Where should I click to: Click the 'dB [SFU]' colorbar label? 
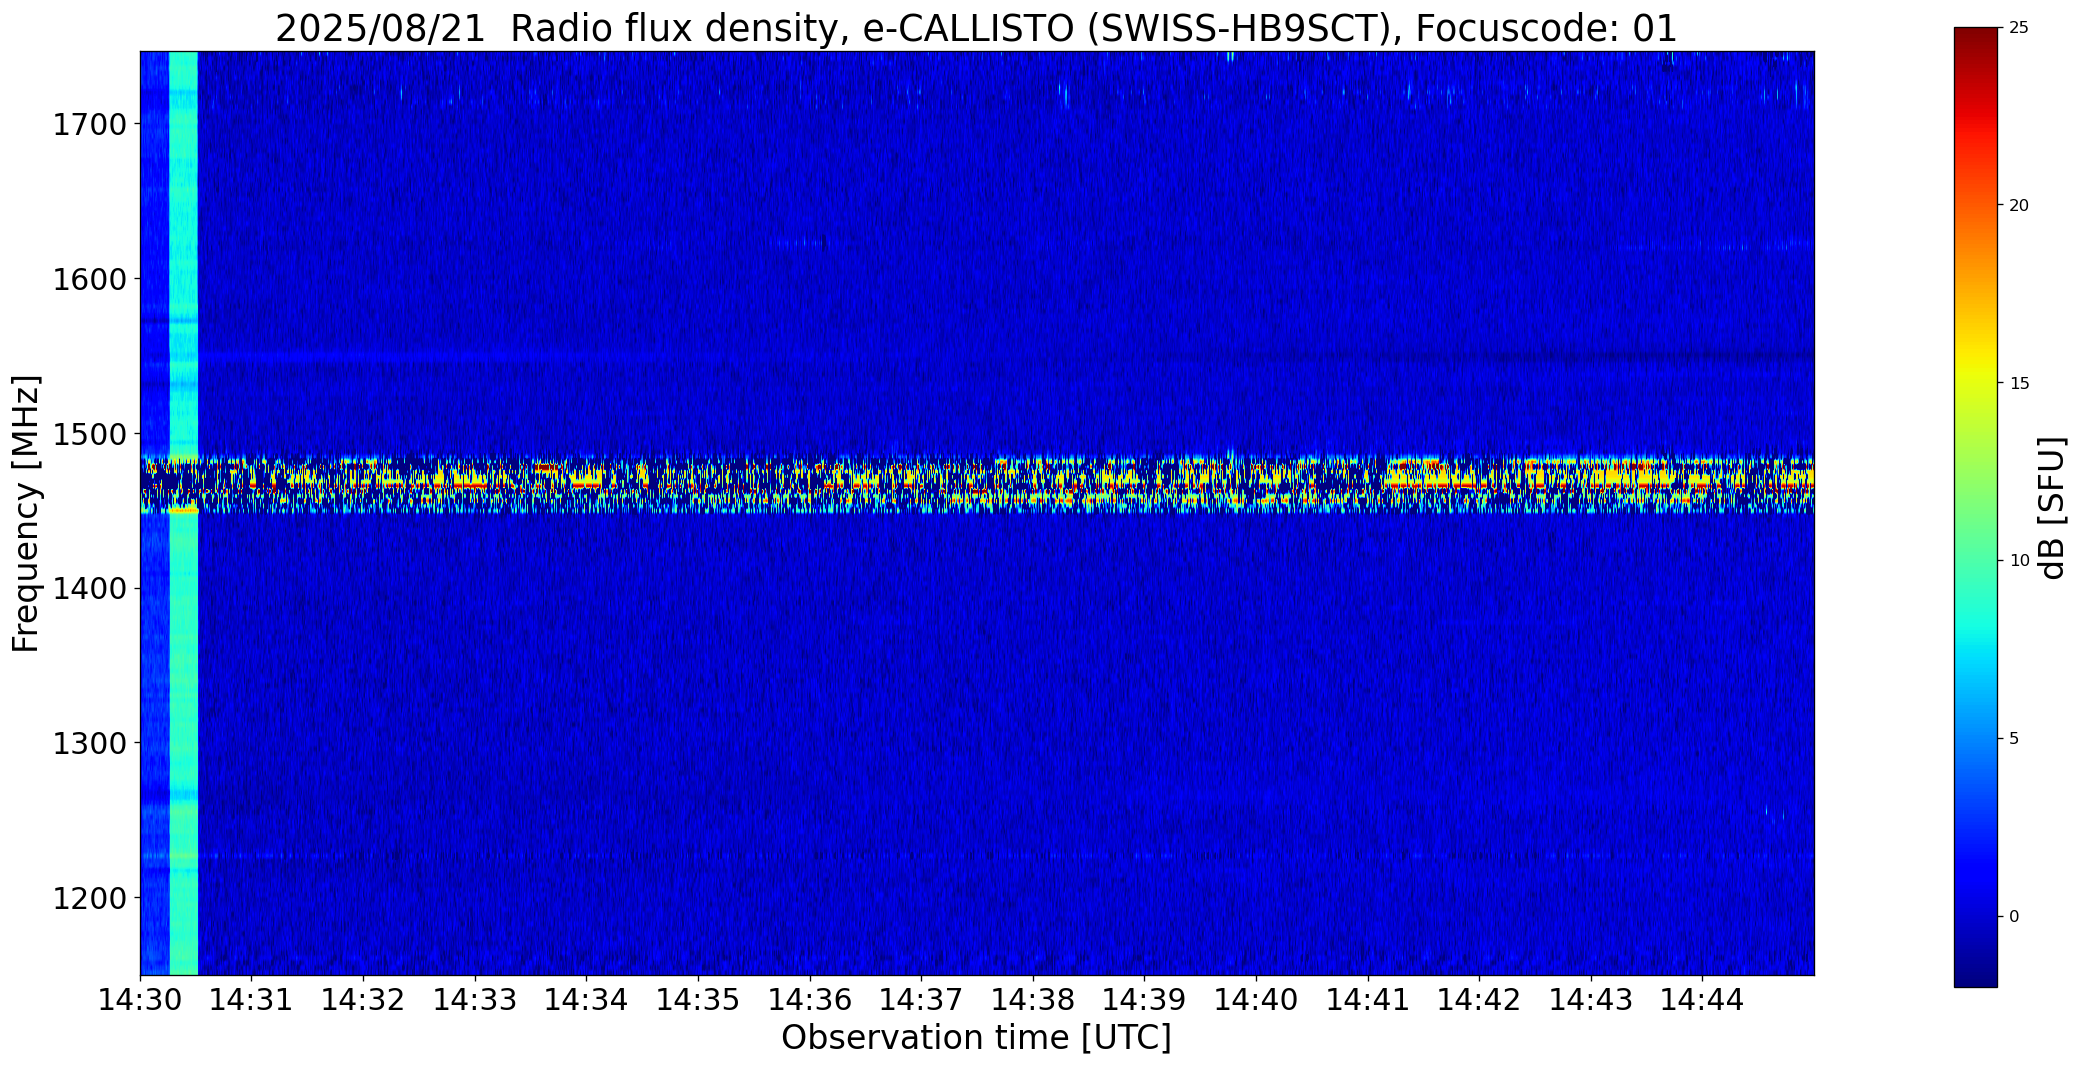coord(2053,508)
